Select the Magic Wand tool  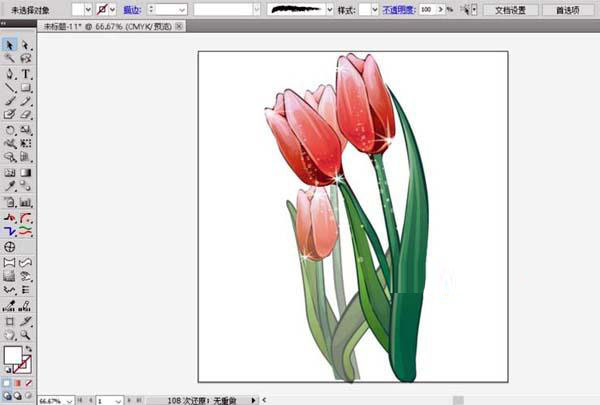pos(10,58)
